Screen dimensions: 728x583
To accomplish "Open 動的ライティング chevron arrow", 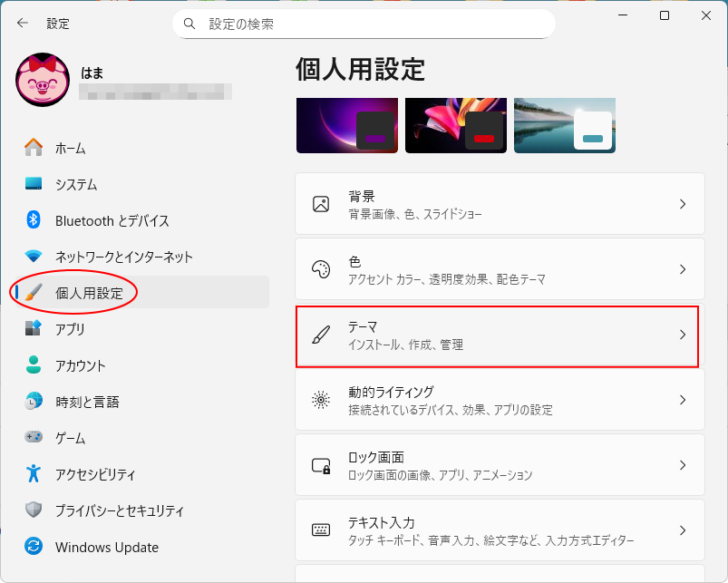I will click(682, 400).
